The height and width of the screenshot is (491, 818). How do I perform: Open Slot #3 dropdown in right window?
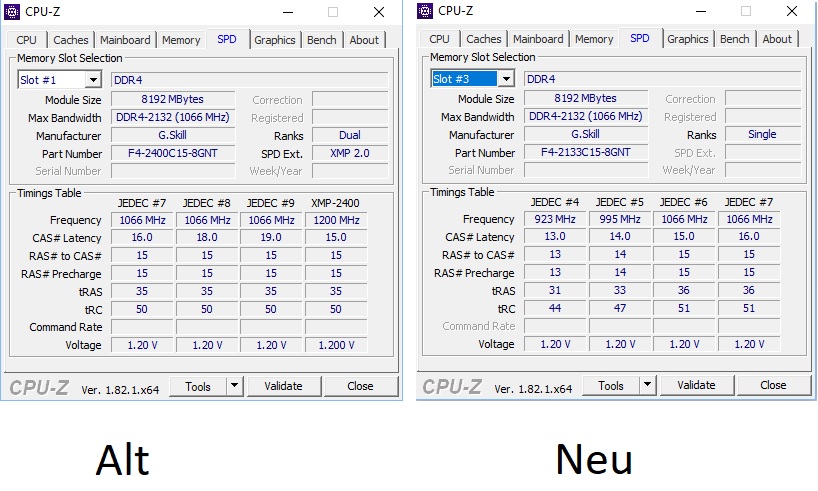tap(506, 79)
